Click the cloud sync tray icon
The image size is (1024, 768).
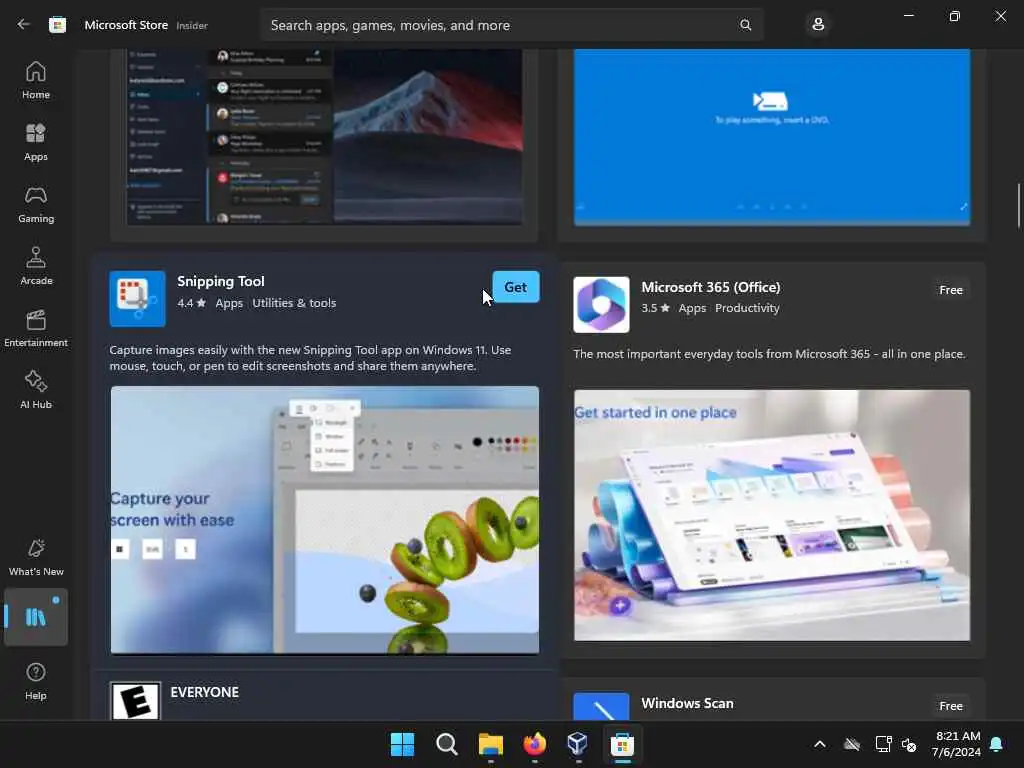tap(852, 744)
